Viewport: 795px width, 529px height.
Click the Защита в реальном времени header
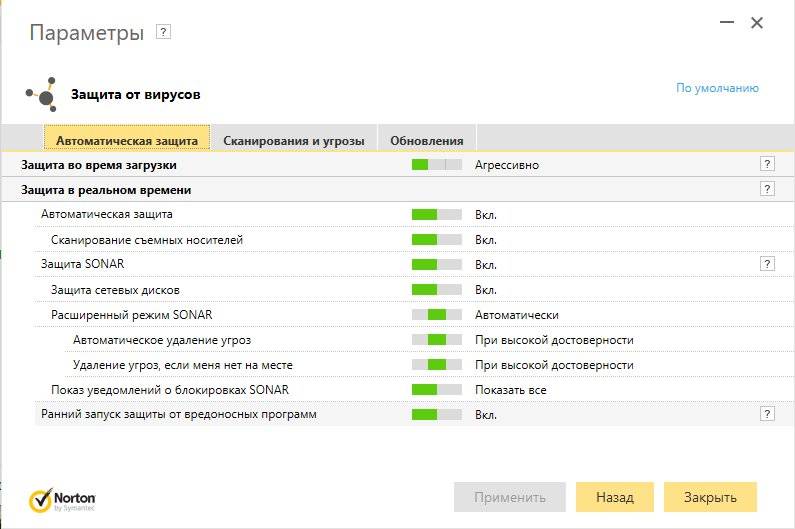pos(106,190)
